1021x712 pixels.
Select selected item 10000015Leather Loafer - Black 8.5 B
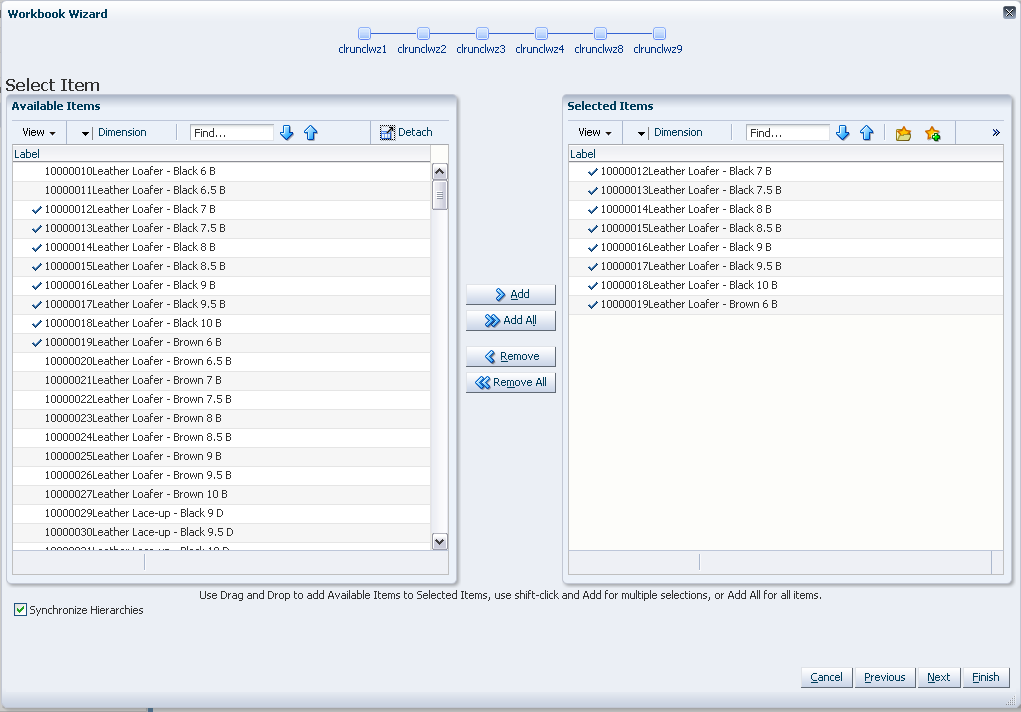point(786,228)
